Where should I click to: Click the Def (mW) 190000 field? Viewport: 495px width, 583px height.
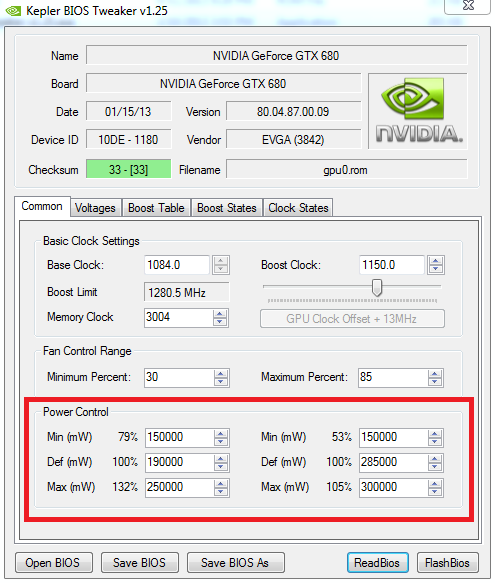coord(180,463)
